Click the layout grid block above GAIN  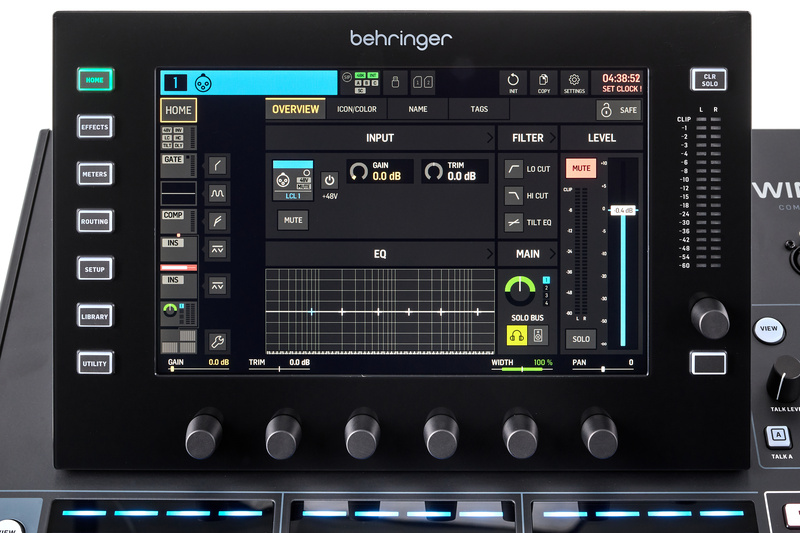tap(179, 341)
